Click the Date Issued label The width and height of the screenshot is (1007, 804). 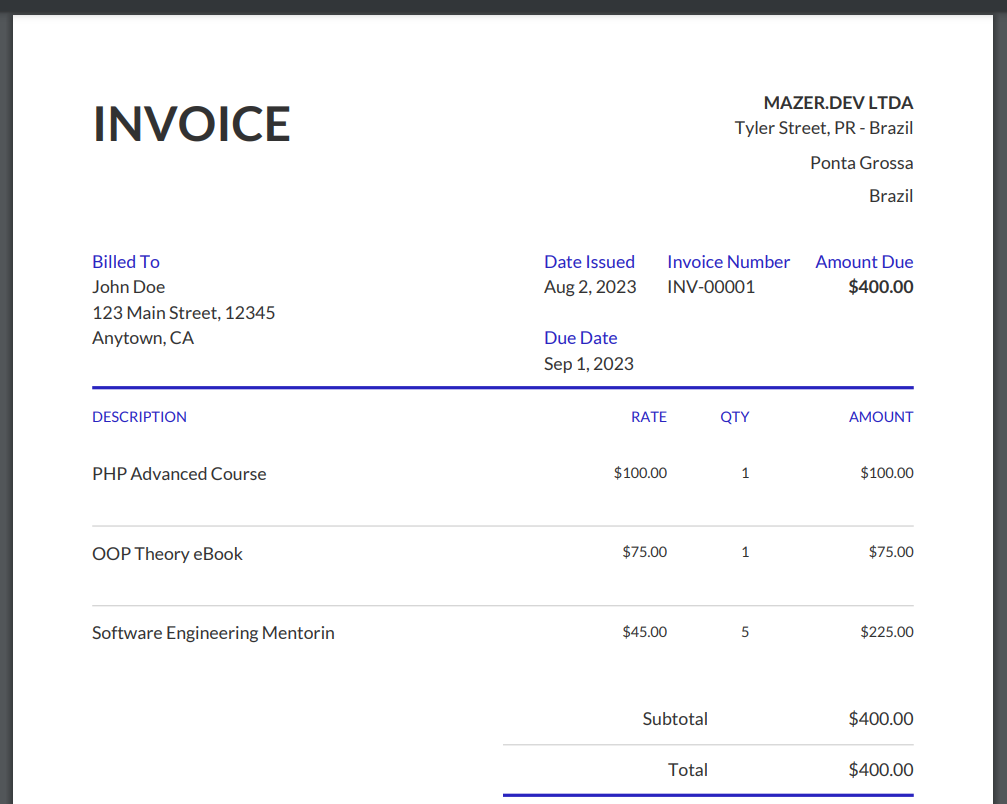coord(589,262)
